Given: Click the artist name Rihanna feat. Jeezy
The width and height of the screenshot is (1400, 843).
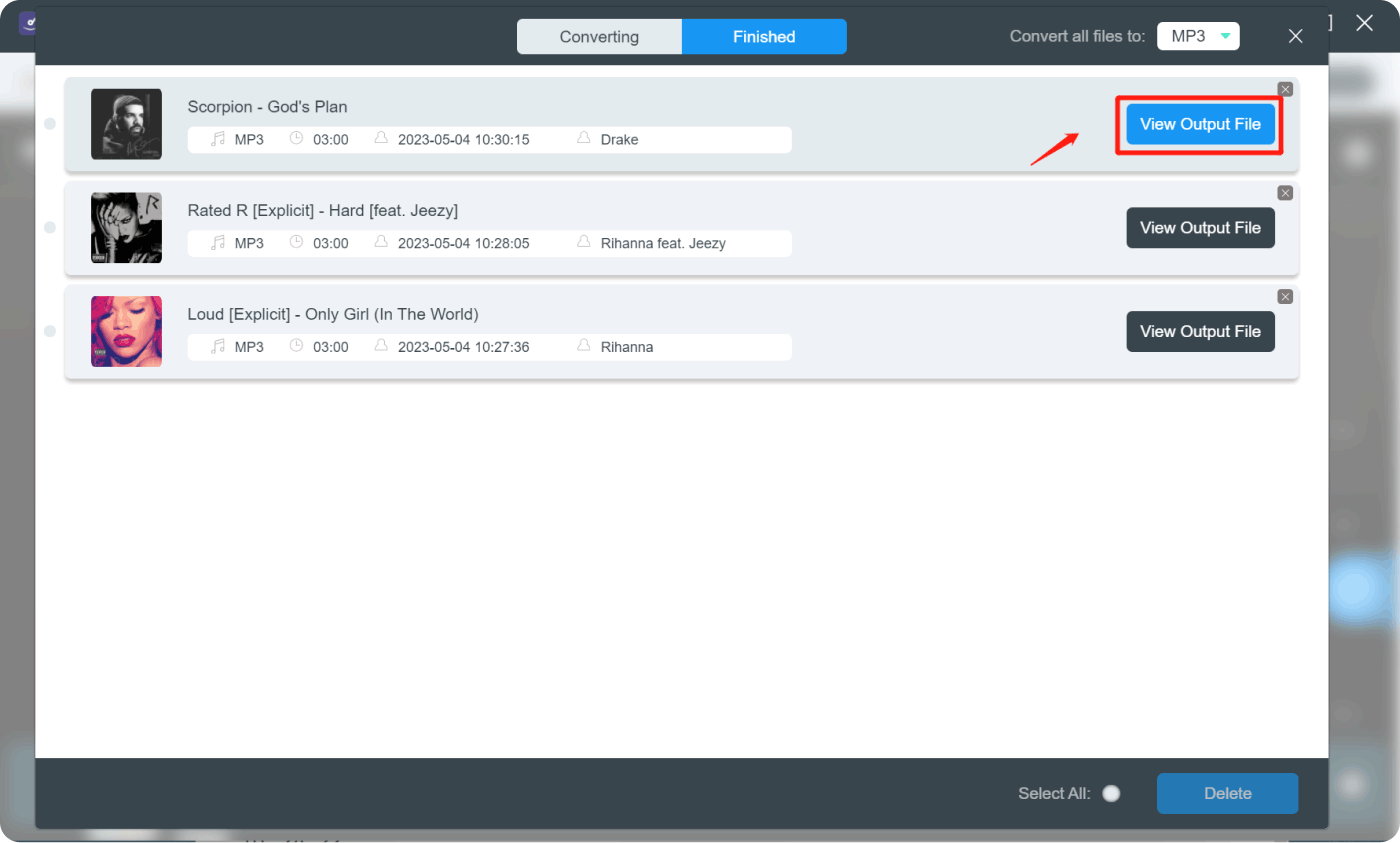Looking at the screenshot, I should (x=663, y=243).
